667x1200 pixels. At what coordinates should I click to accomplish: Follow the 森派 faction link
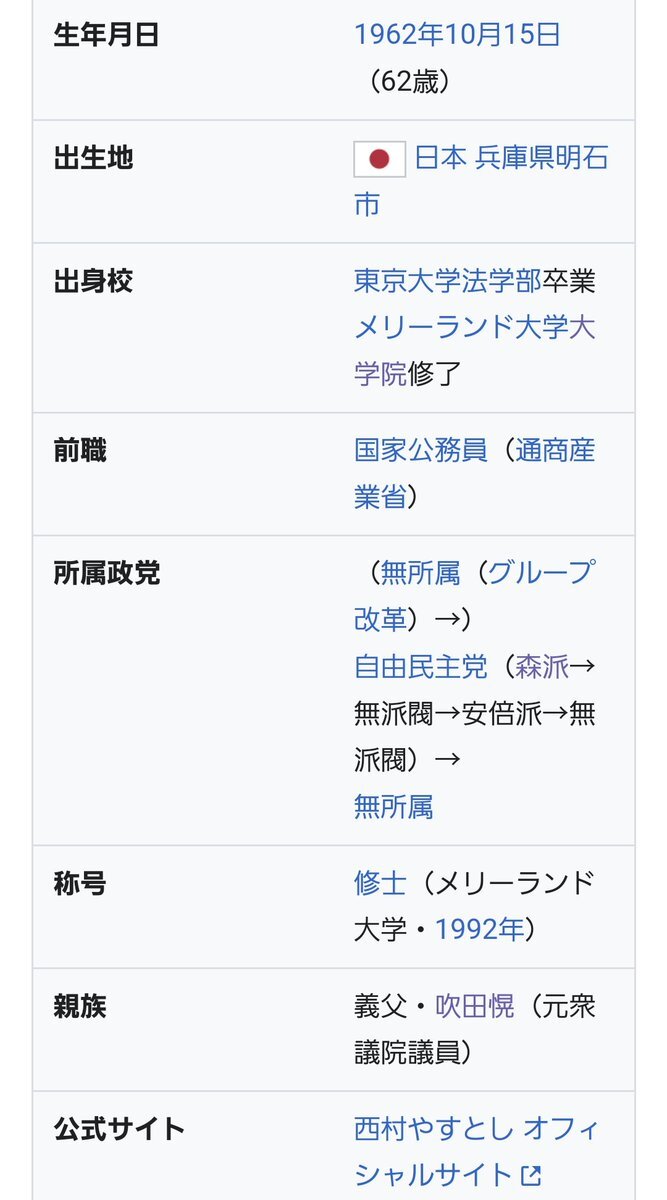(x=542, y=666)
